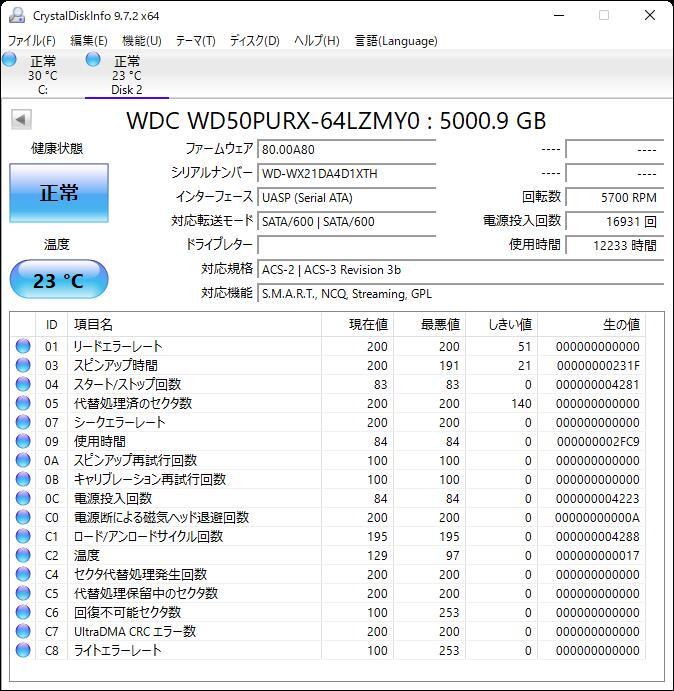Viewport: 674px width, 691px height.
Task: Click the ID column header
Action: click(52, 325)
